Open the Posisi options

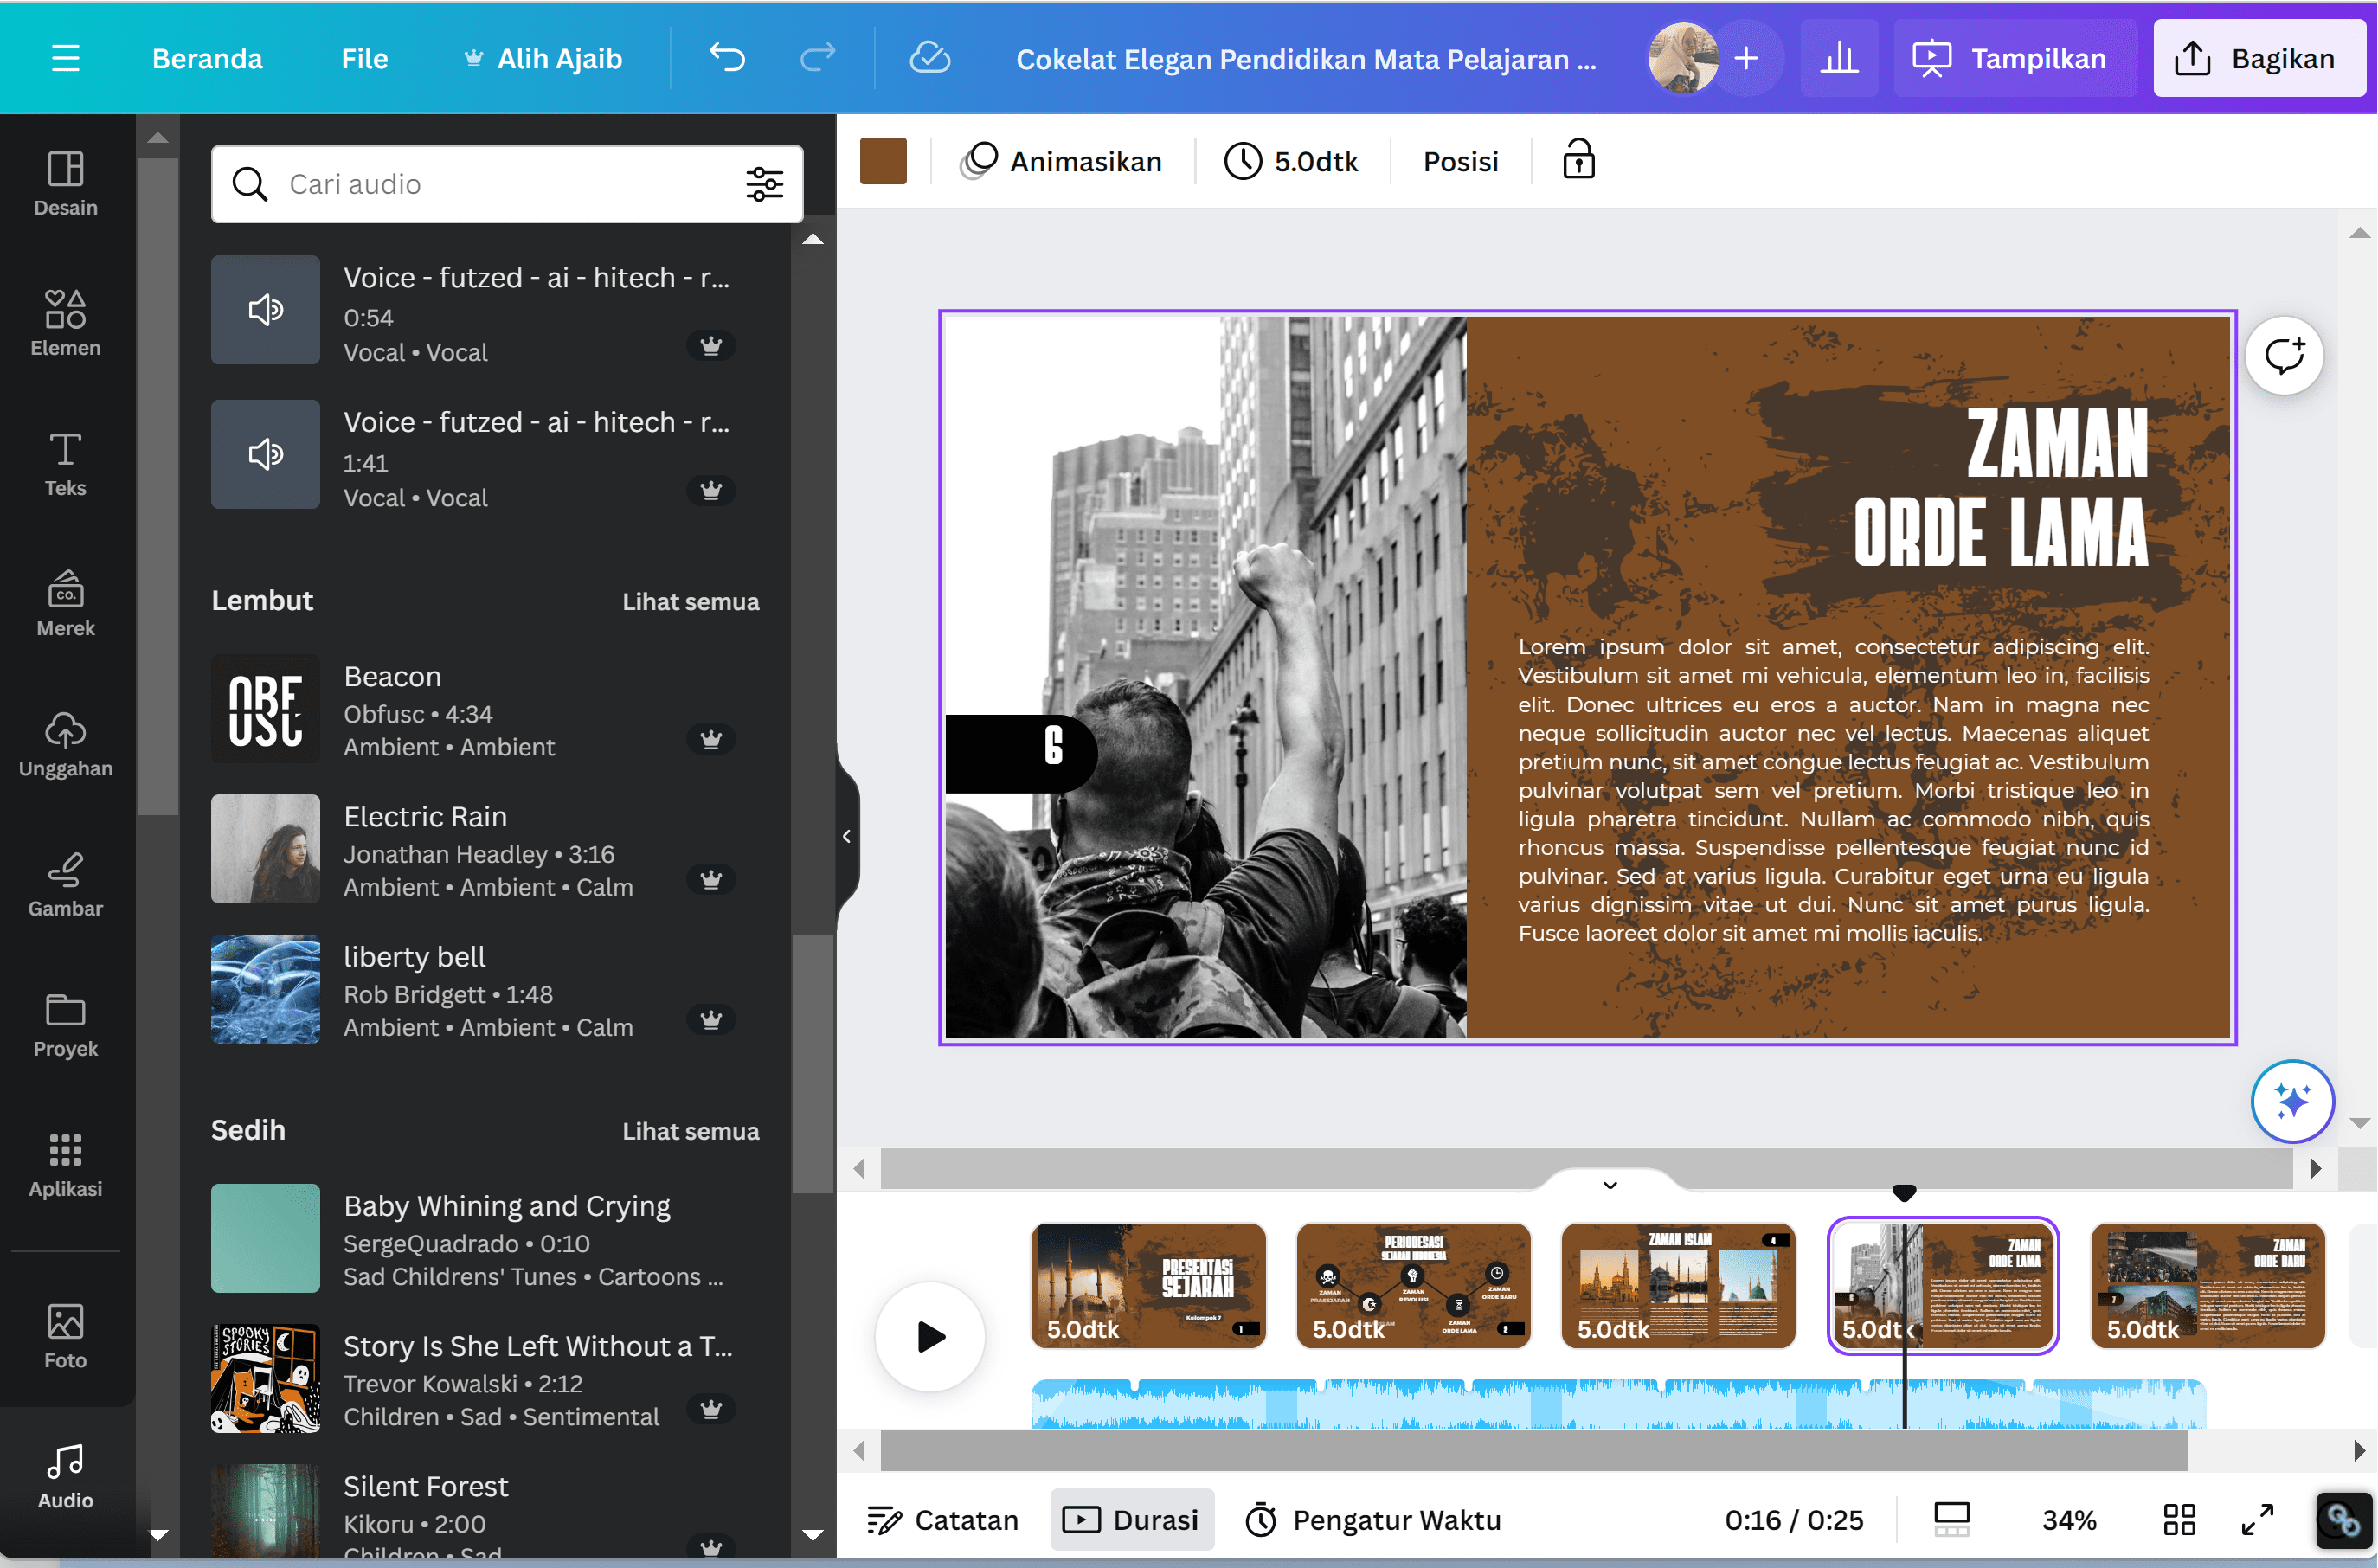click(1460, 160)
